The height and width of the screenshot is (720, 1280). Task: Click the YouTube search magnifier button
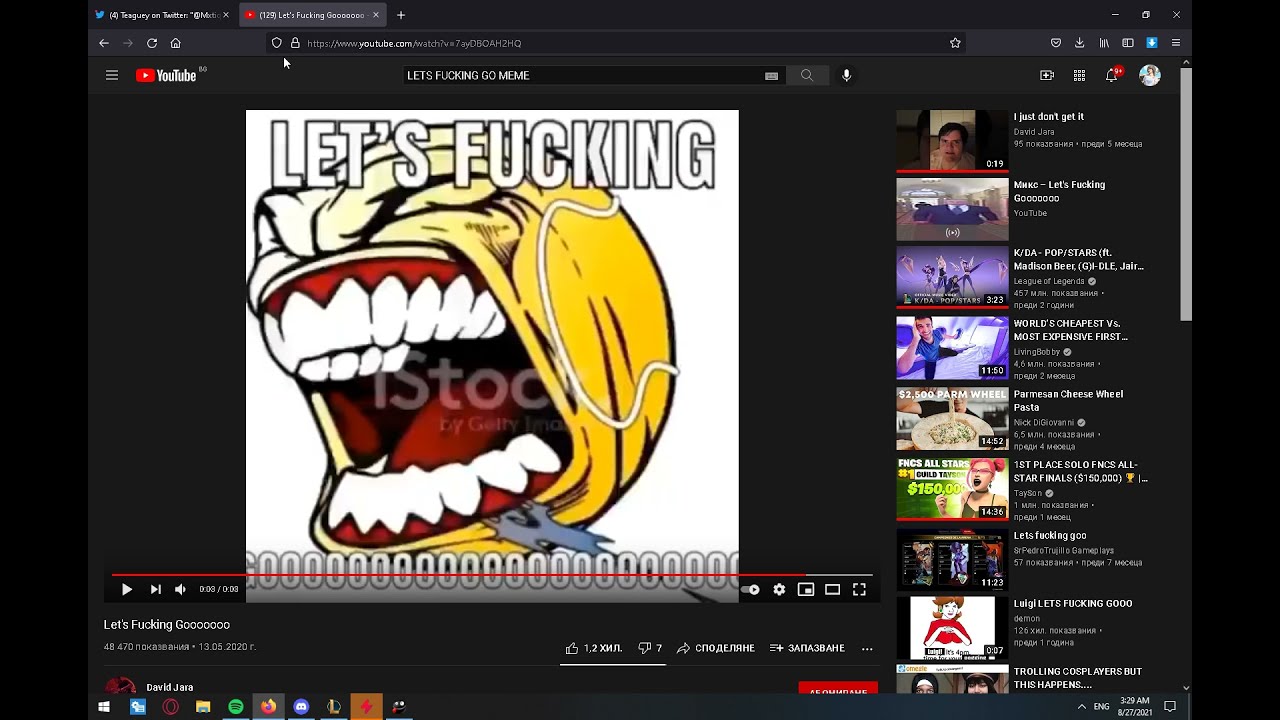pyautogui.click(x=806, y=75)
